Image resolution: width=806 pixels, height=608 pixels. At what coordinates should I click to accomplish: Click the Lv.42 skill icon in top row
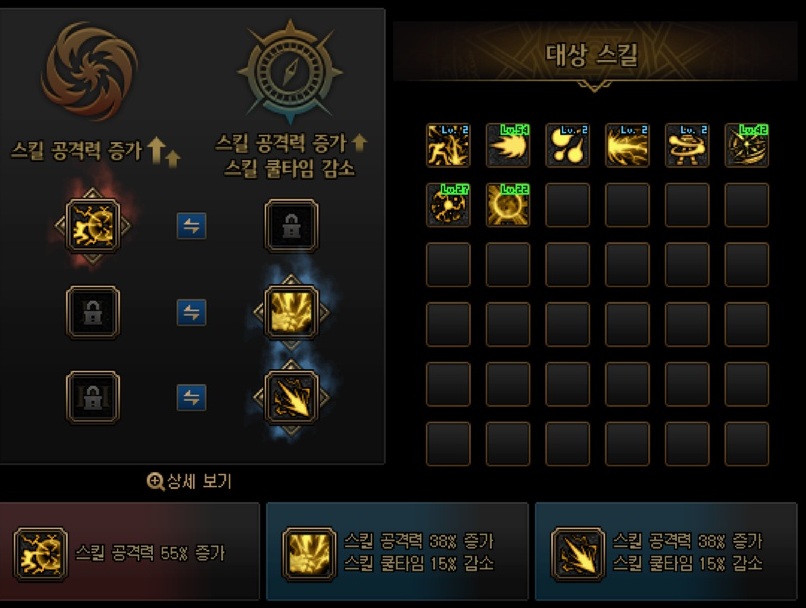click(746, 145)
